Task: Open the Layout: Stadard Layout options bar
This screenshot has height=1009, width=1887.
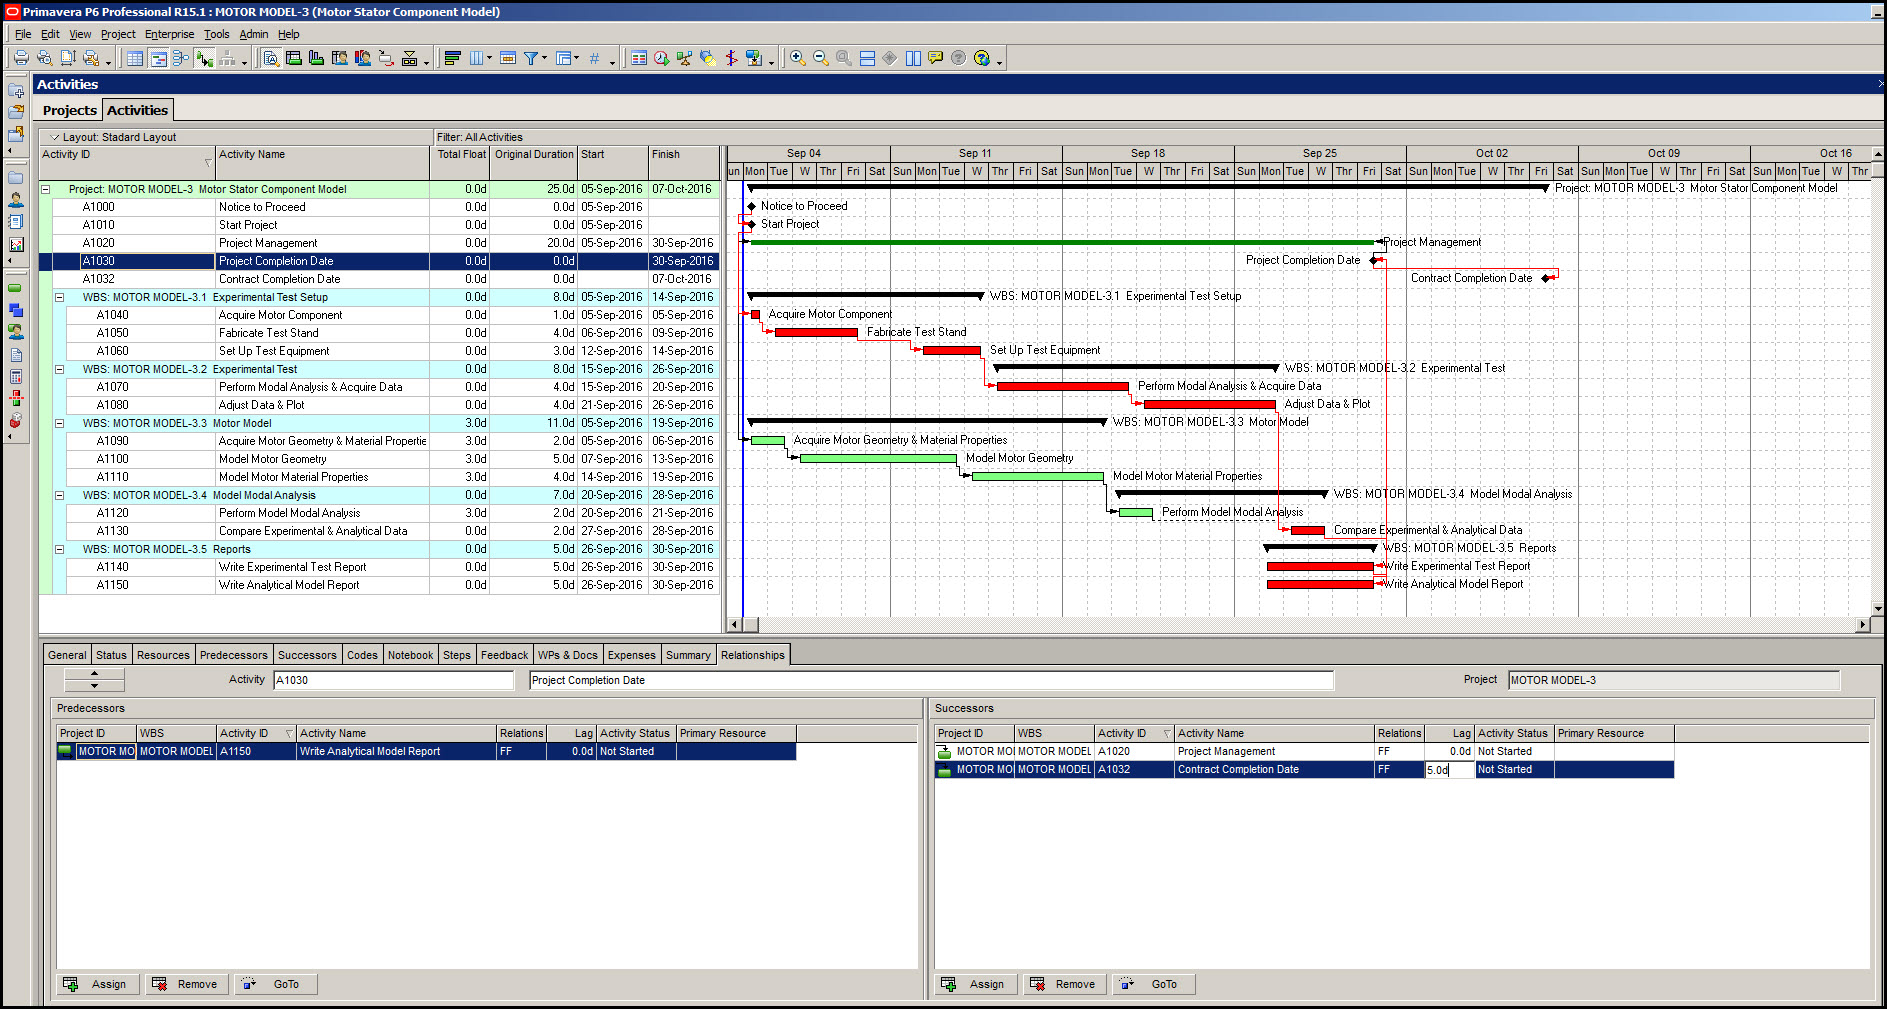Action: [x=236, y=137]
